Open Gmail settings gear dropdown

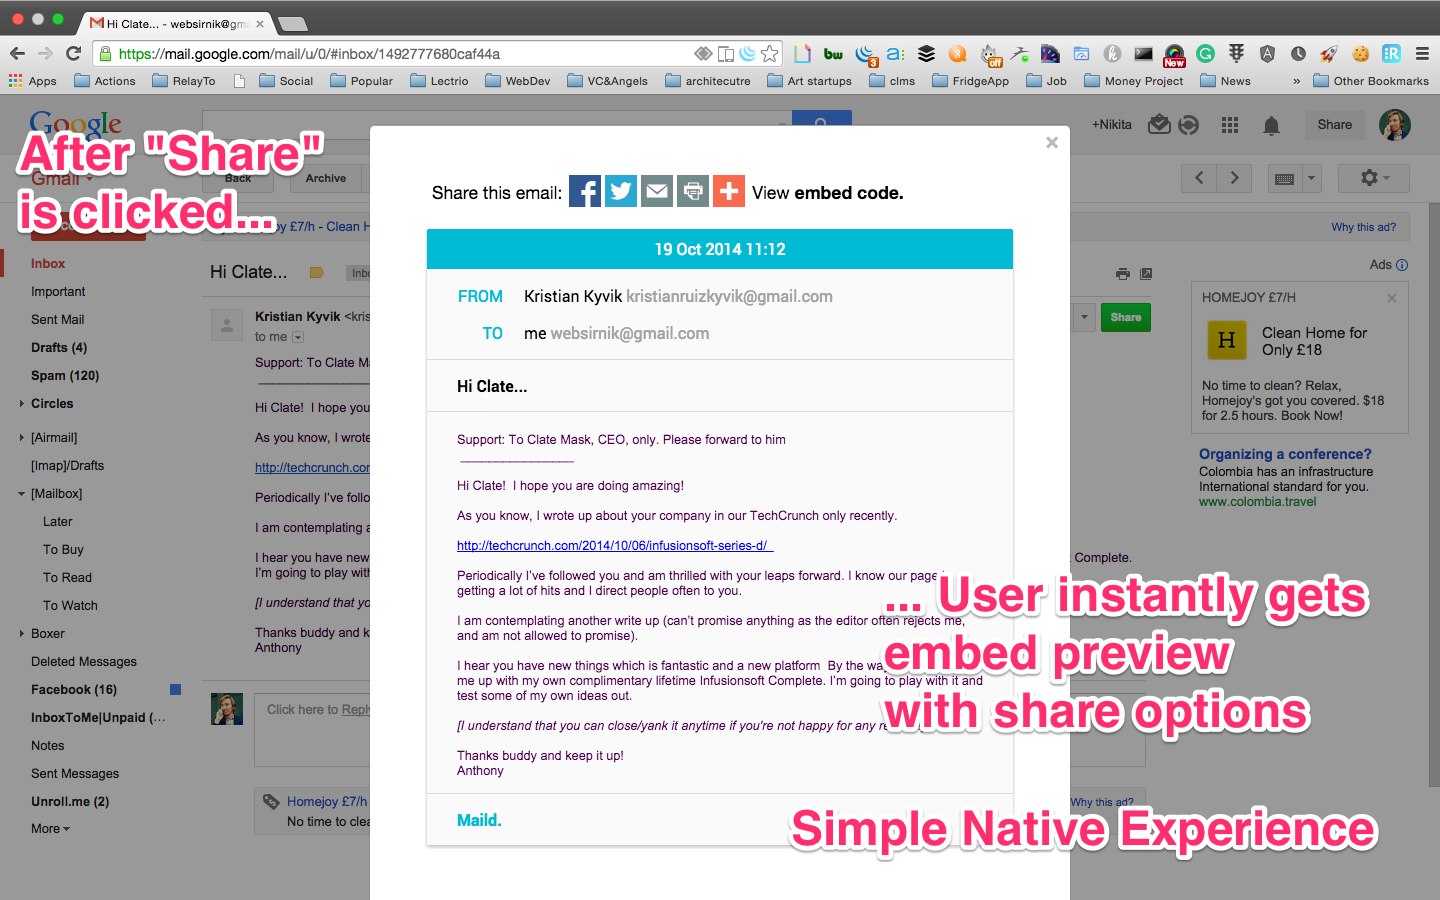(1373, 178)
